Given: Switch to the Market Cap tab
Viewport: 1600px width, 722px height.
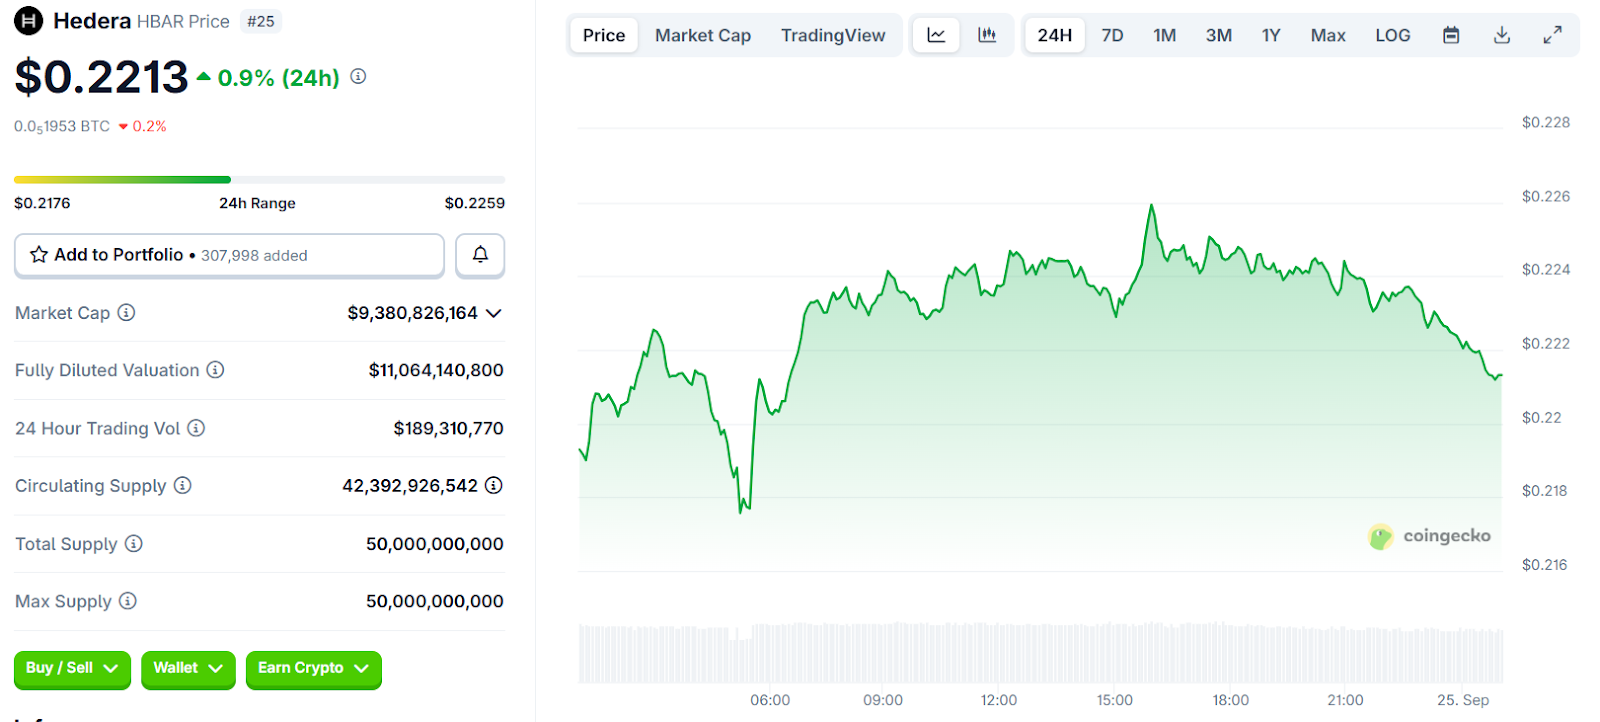Looking at the screenshot, I should 702,35.
